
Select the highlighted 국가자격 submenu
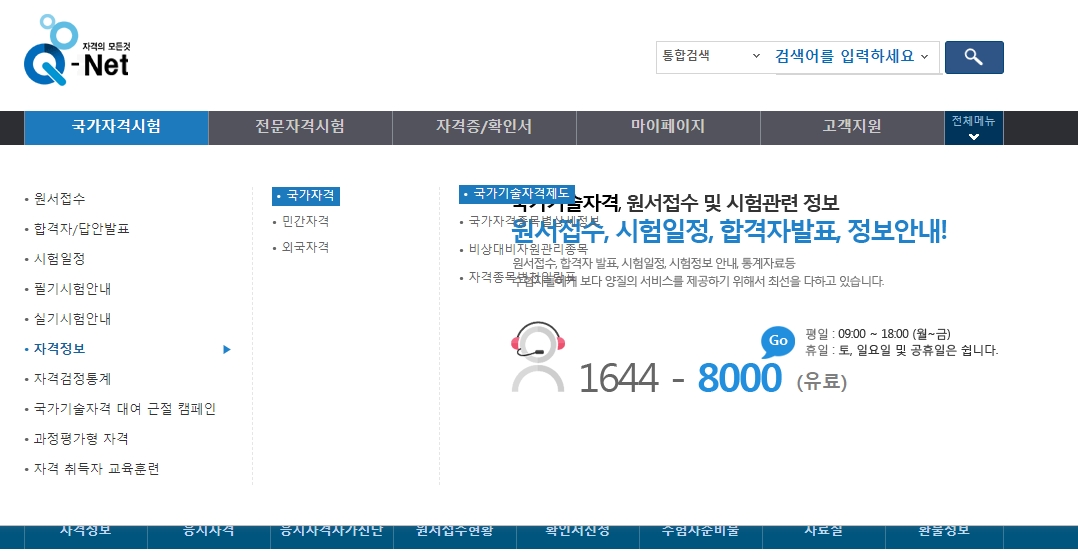[306, 196]
